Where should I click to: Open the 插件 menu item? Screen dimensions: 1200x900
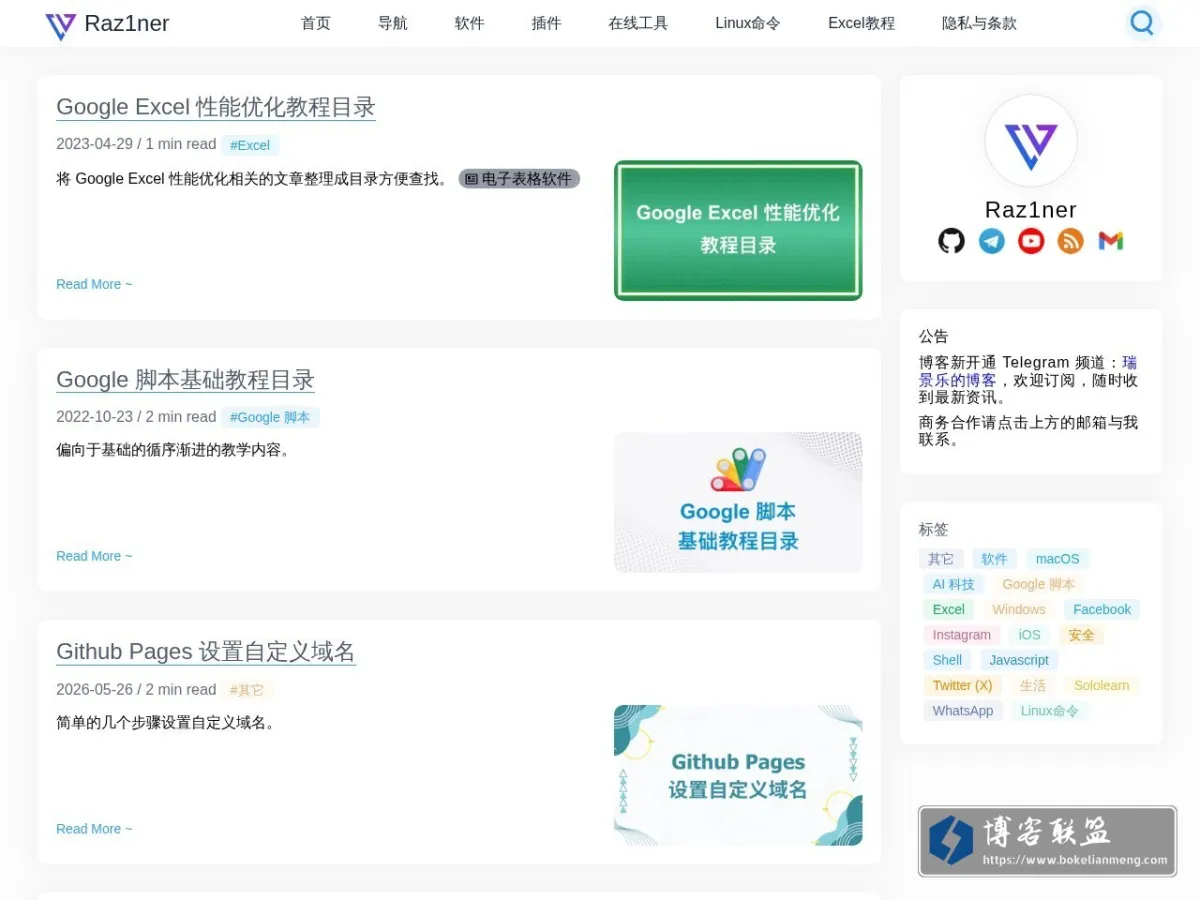tap(546, 23)
